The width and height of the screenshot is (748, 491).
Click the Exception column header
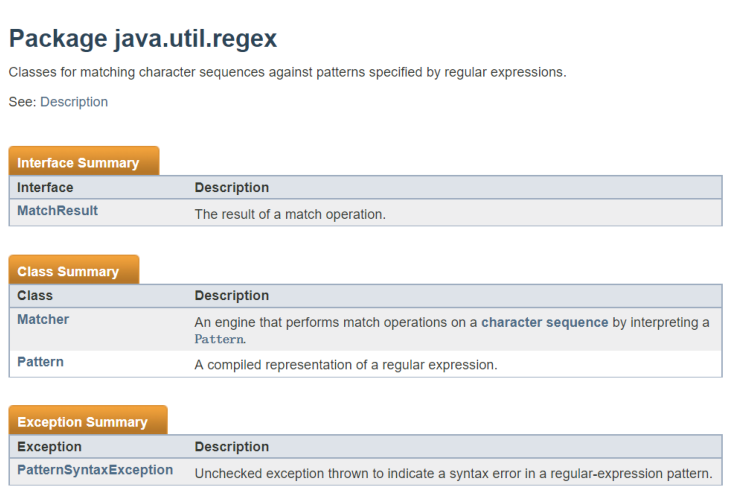pyautogui.click(x=49, y=447)
